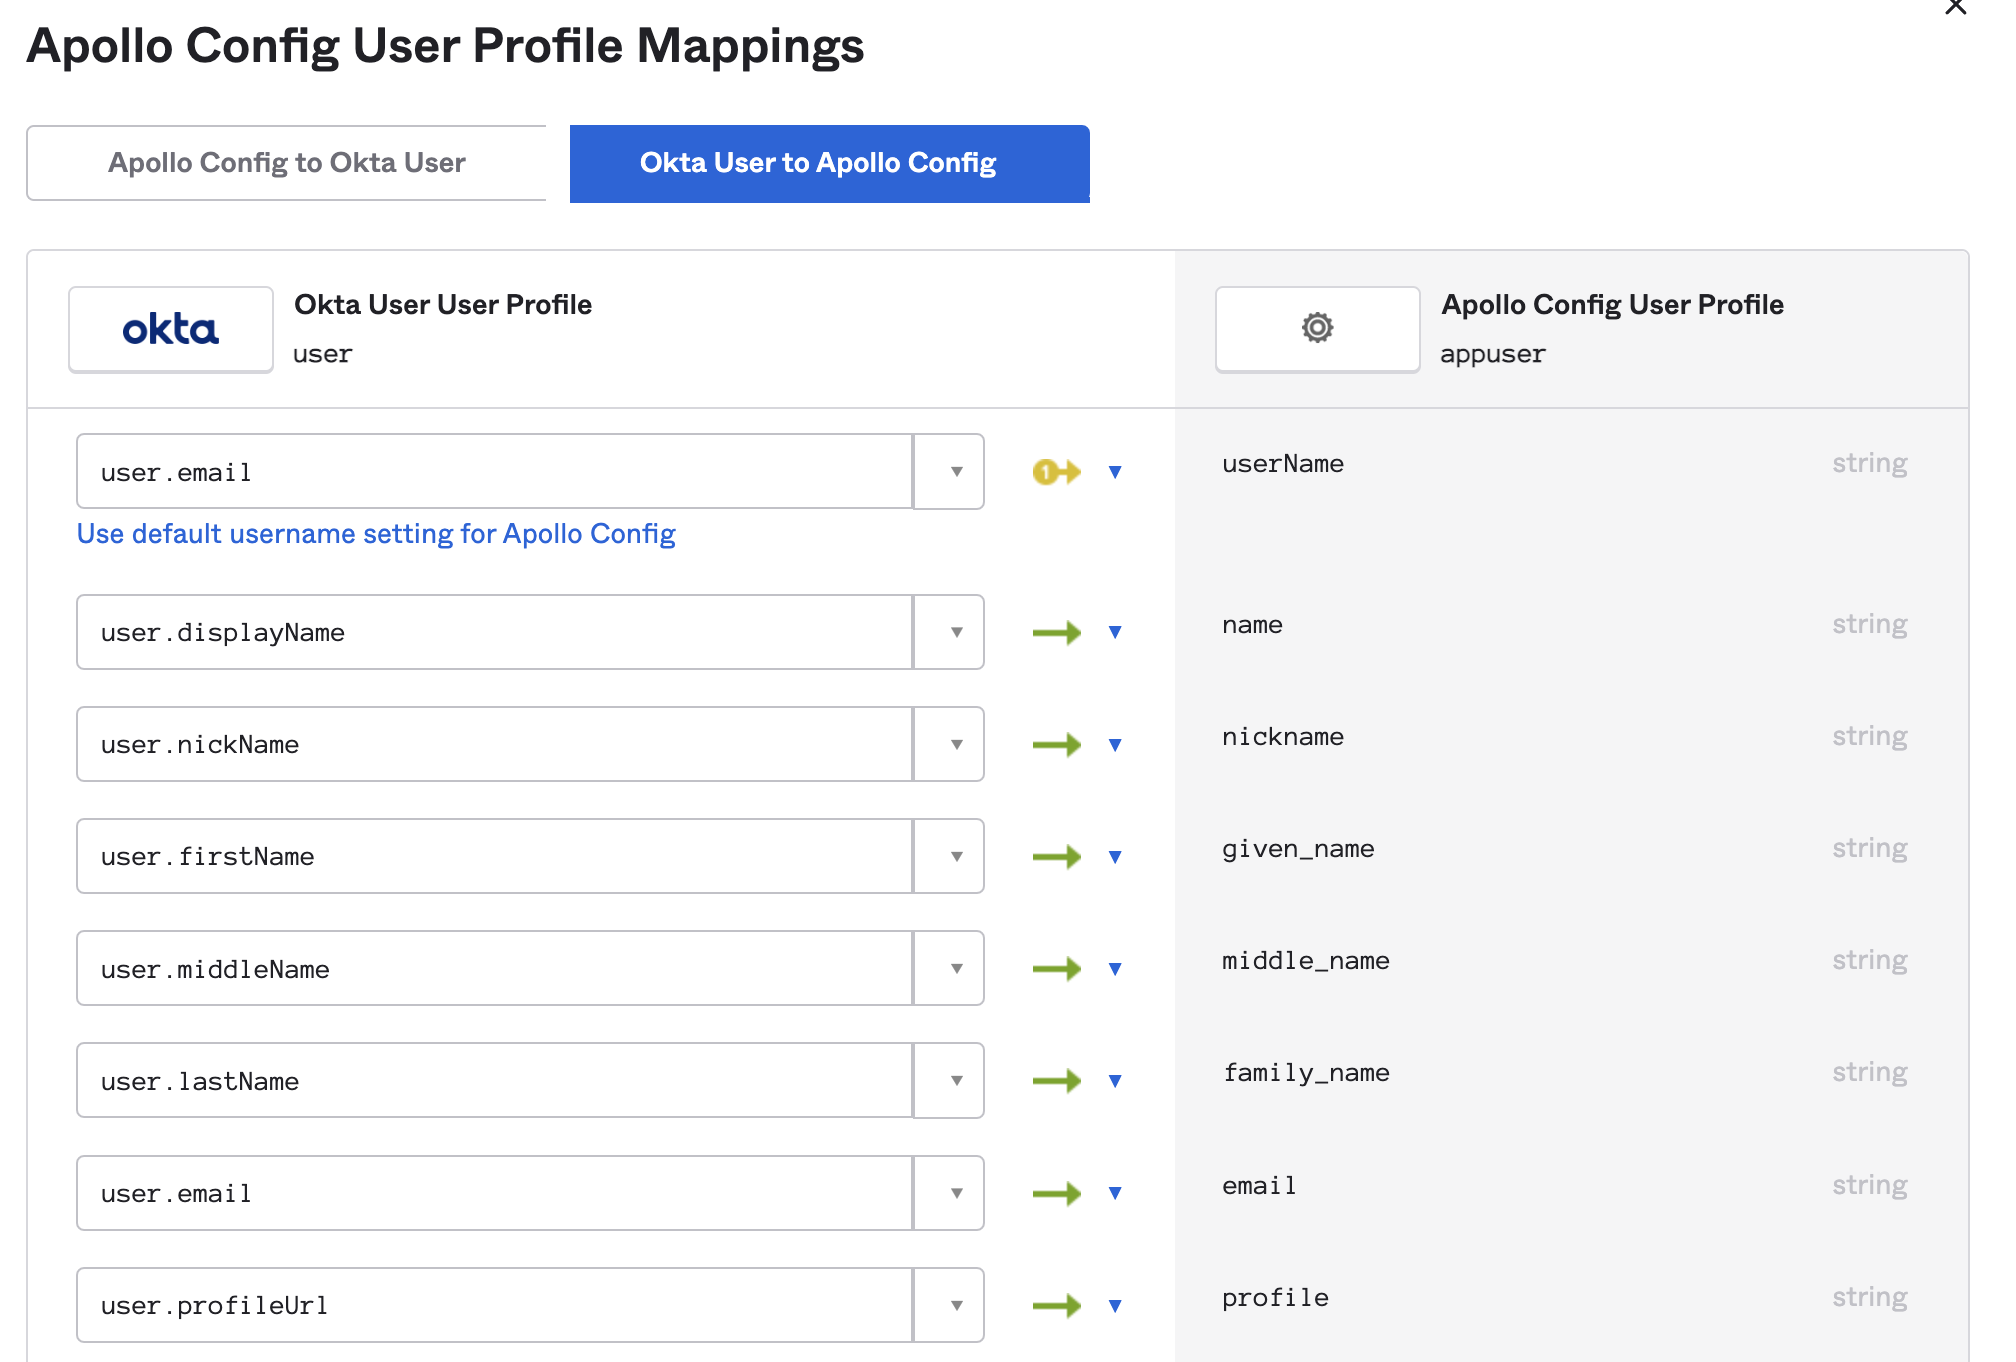Open blue mapping-type menu for email row

pos(1115,1193)
